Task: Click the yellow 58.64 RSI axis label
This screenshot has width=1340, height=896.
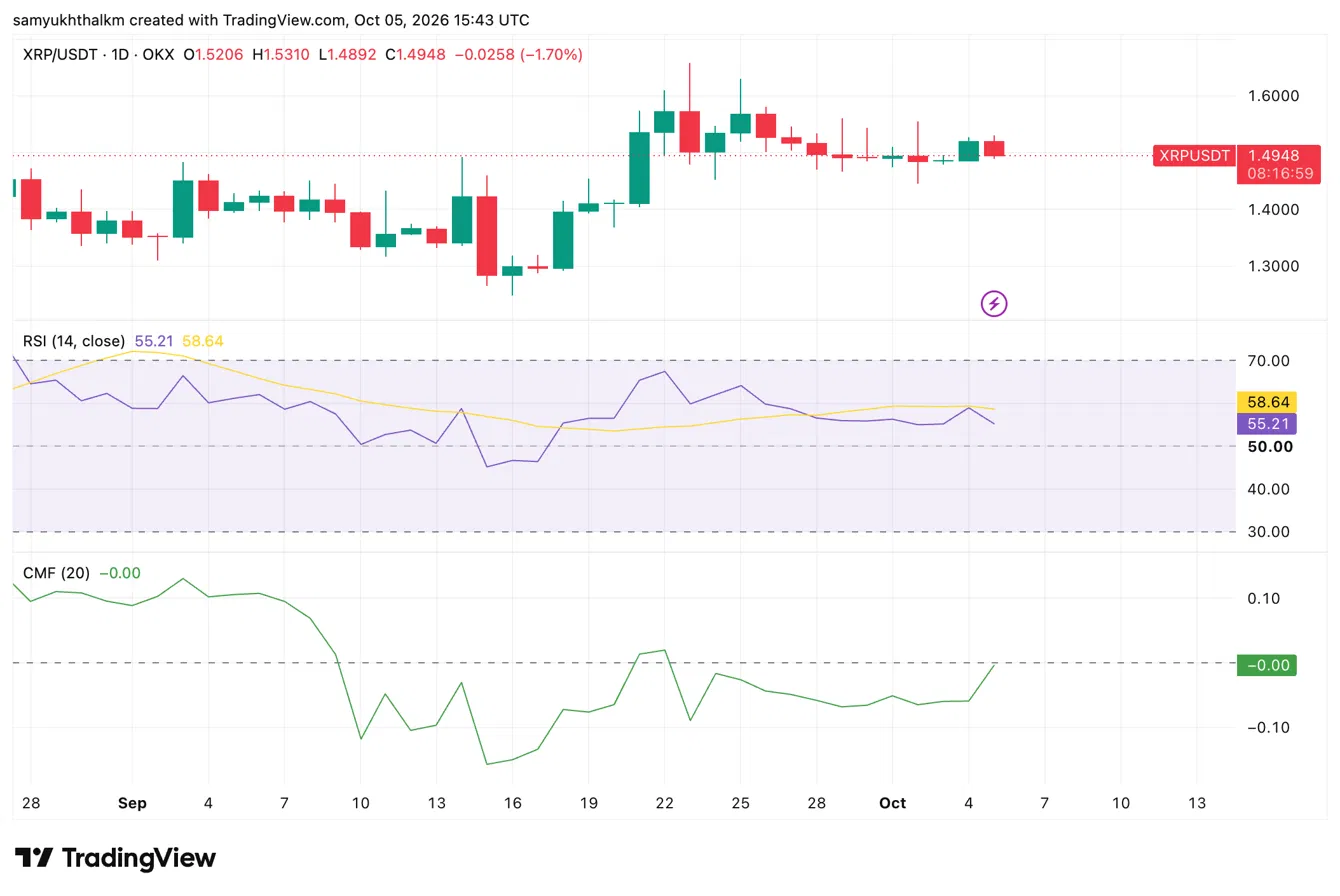Action: (1267, 402)
